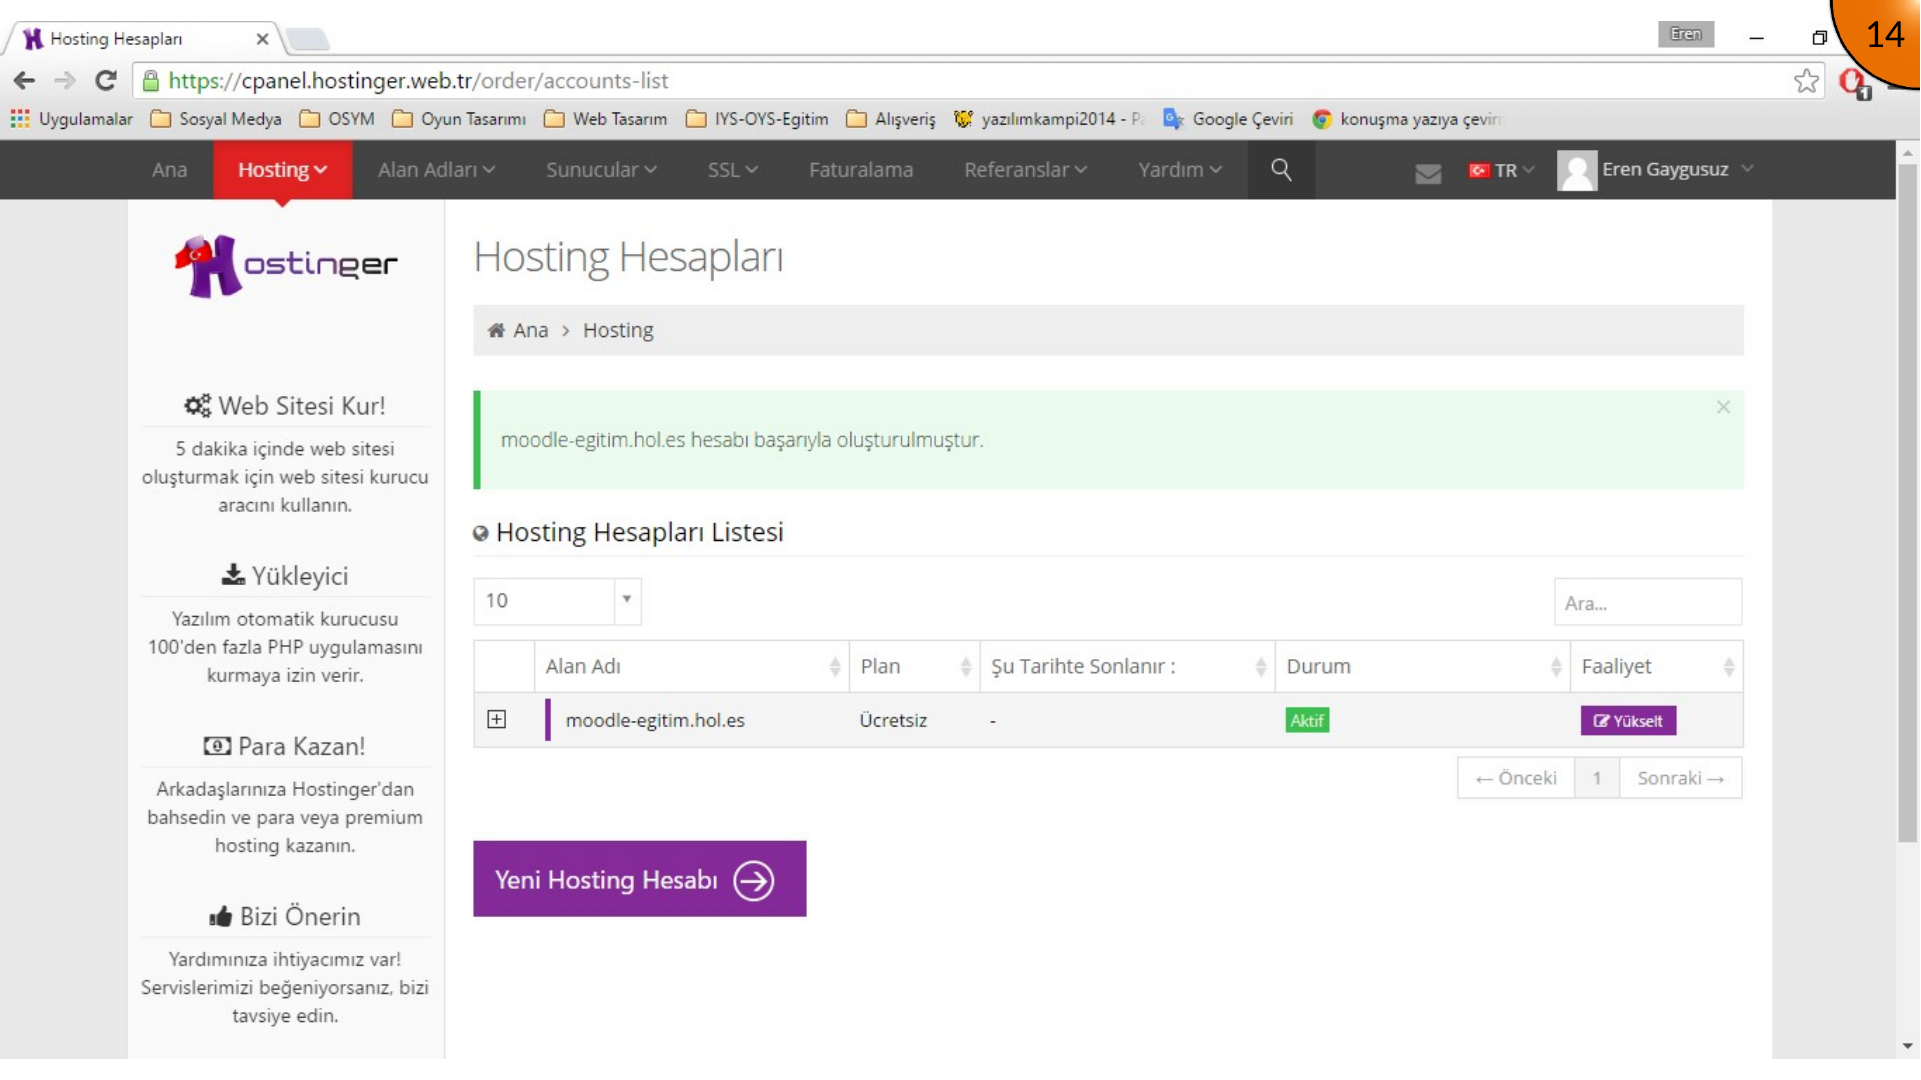Click Para Kazan! sidebar link
Screen dimensions: 1921x1080
click(286, 746)
